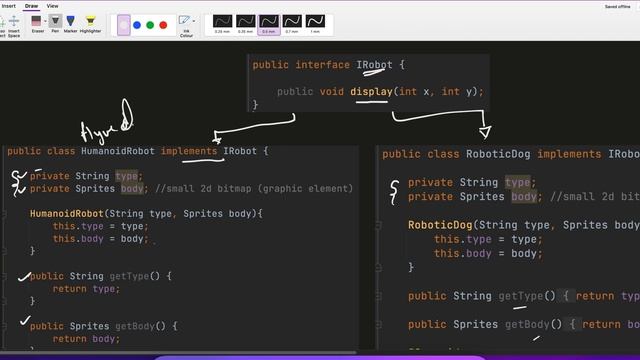640x360 pixels.
Task: Choose the red ink colour swatch
Action: tap(163, 25)
